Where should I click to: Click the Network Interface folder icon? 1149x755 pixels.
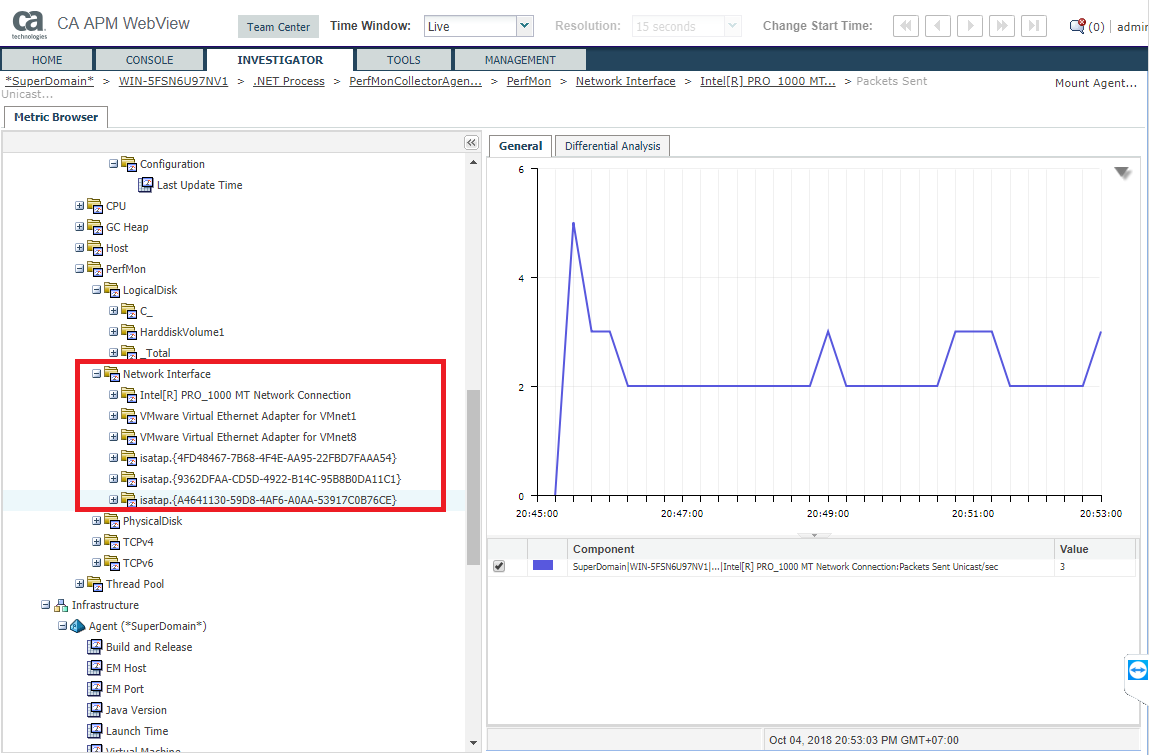pyautogui.click(x=112, y=375)
